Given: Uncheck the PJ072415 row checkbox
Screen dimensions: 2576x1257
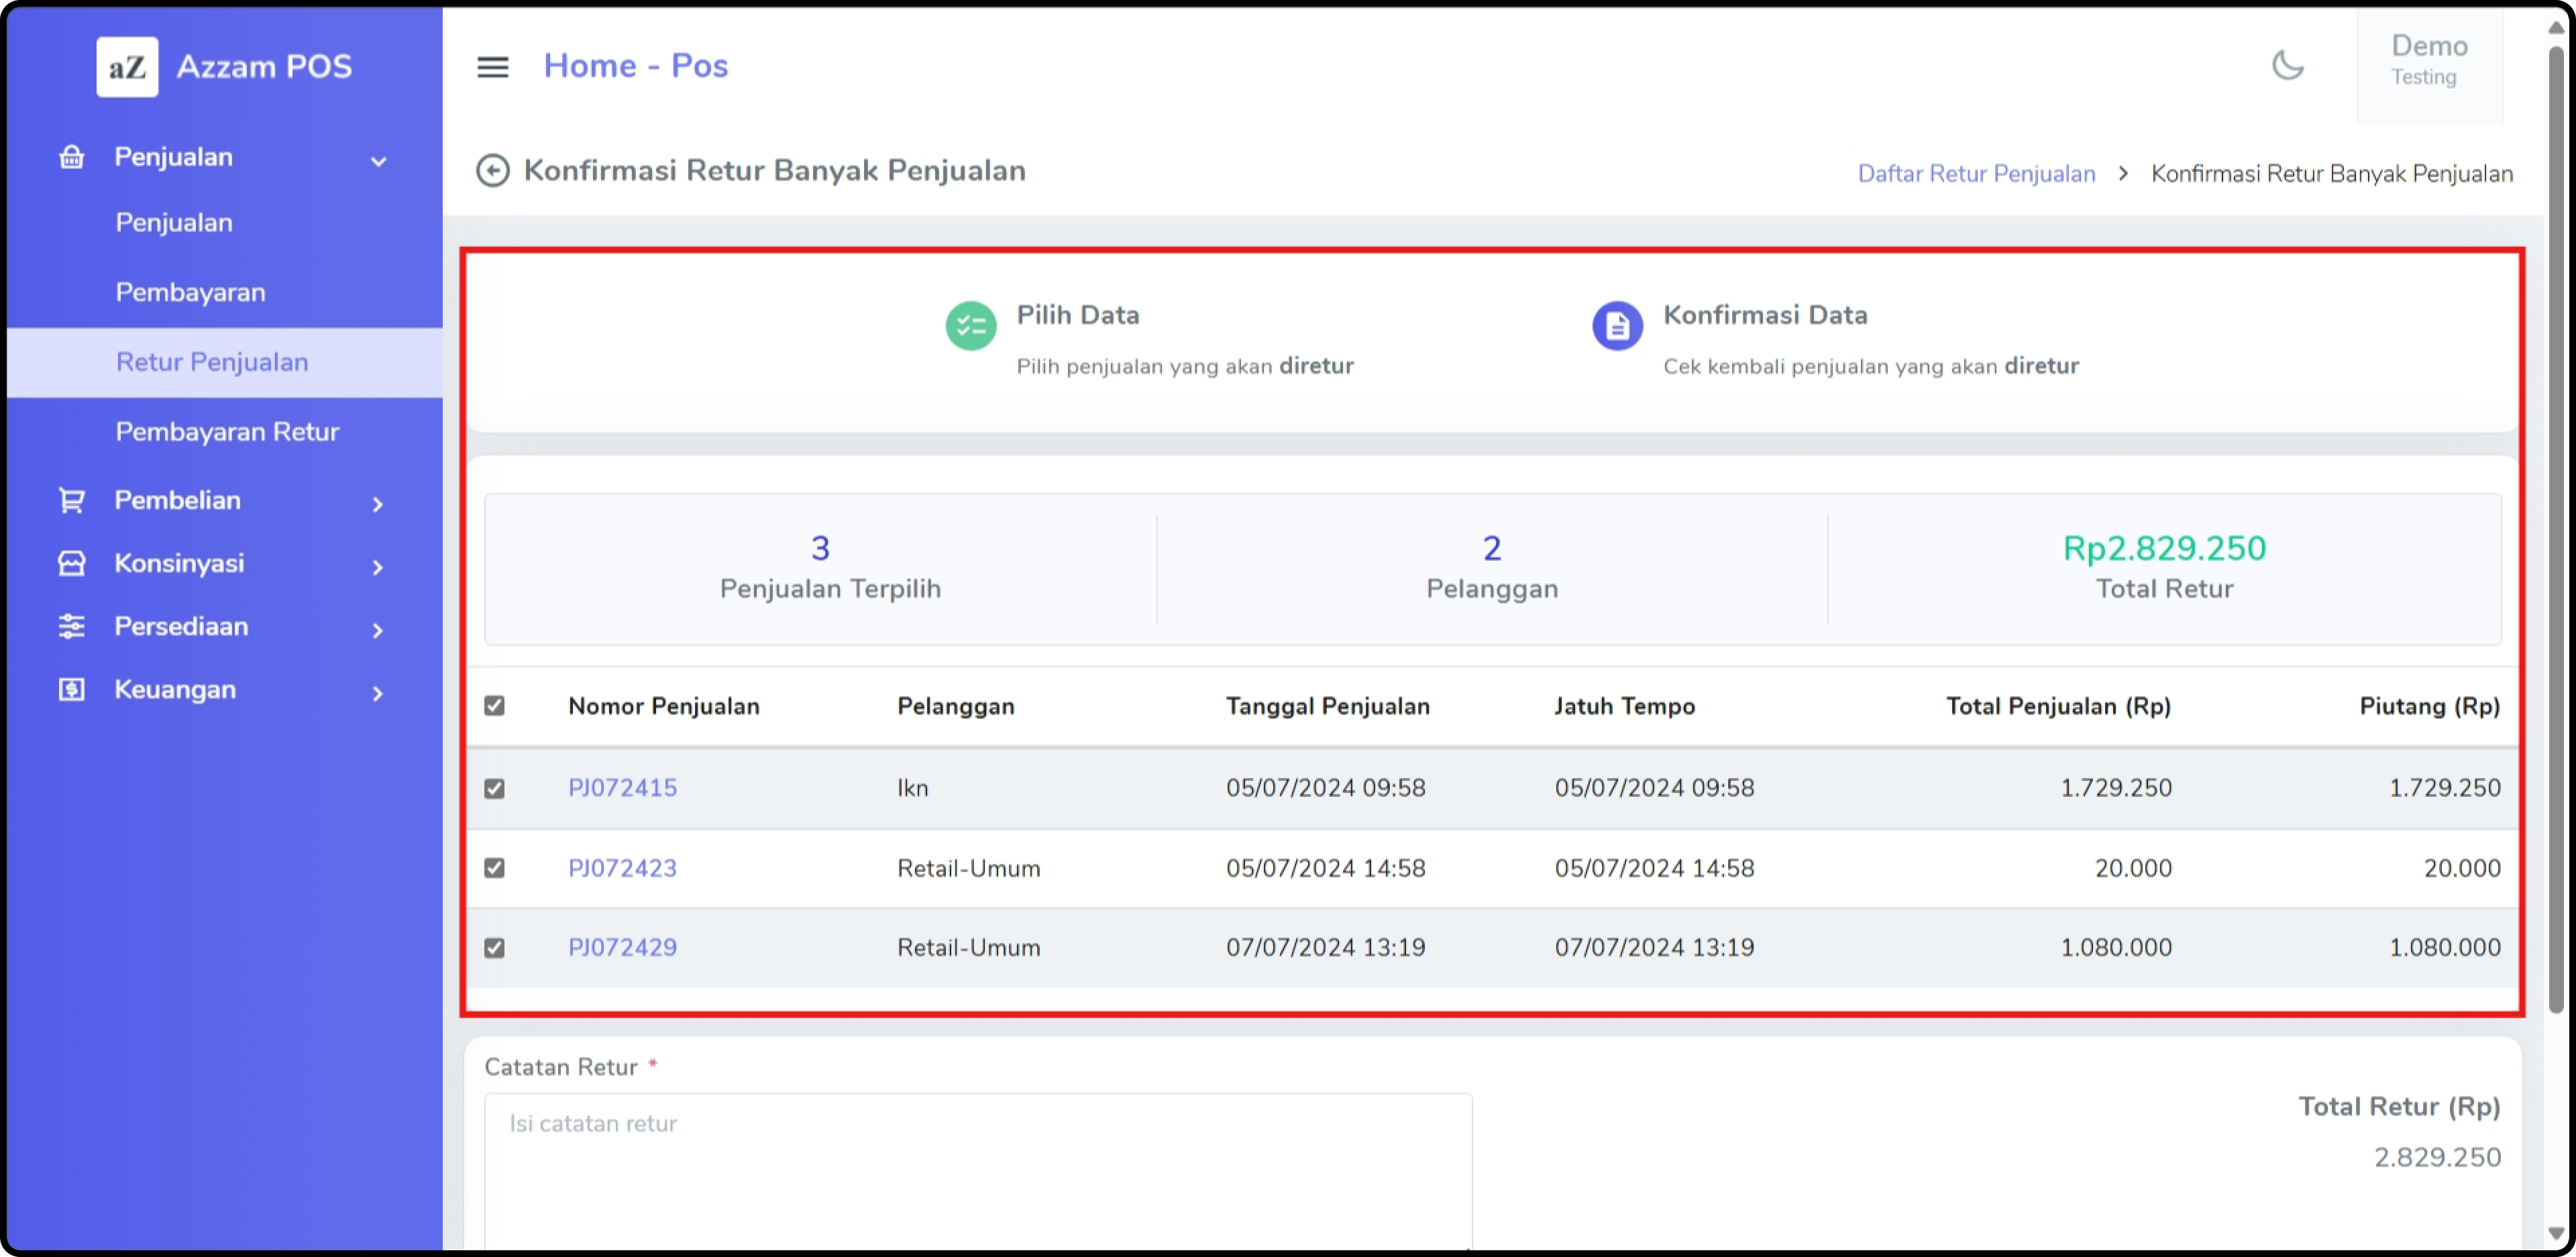Looking at the screenshot, I should click(494, 788).
